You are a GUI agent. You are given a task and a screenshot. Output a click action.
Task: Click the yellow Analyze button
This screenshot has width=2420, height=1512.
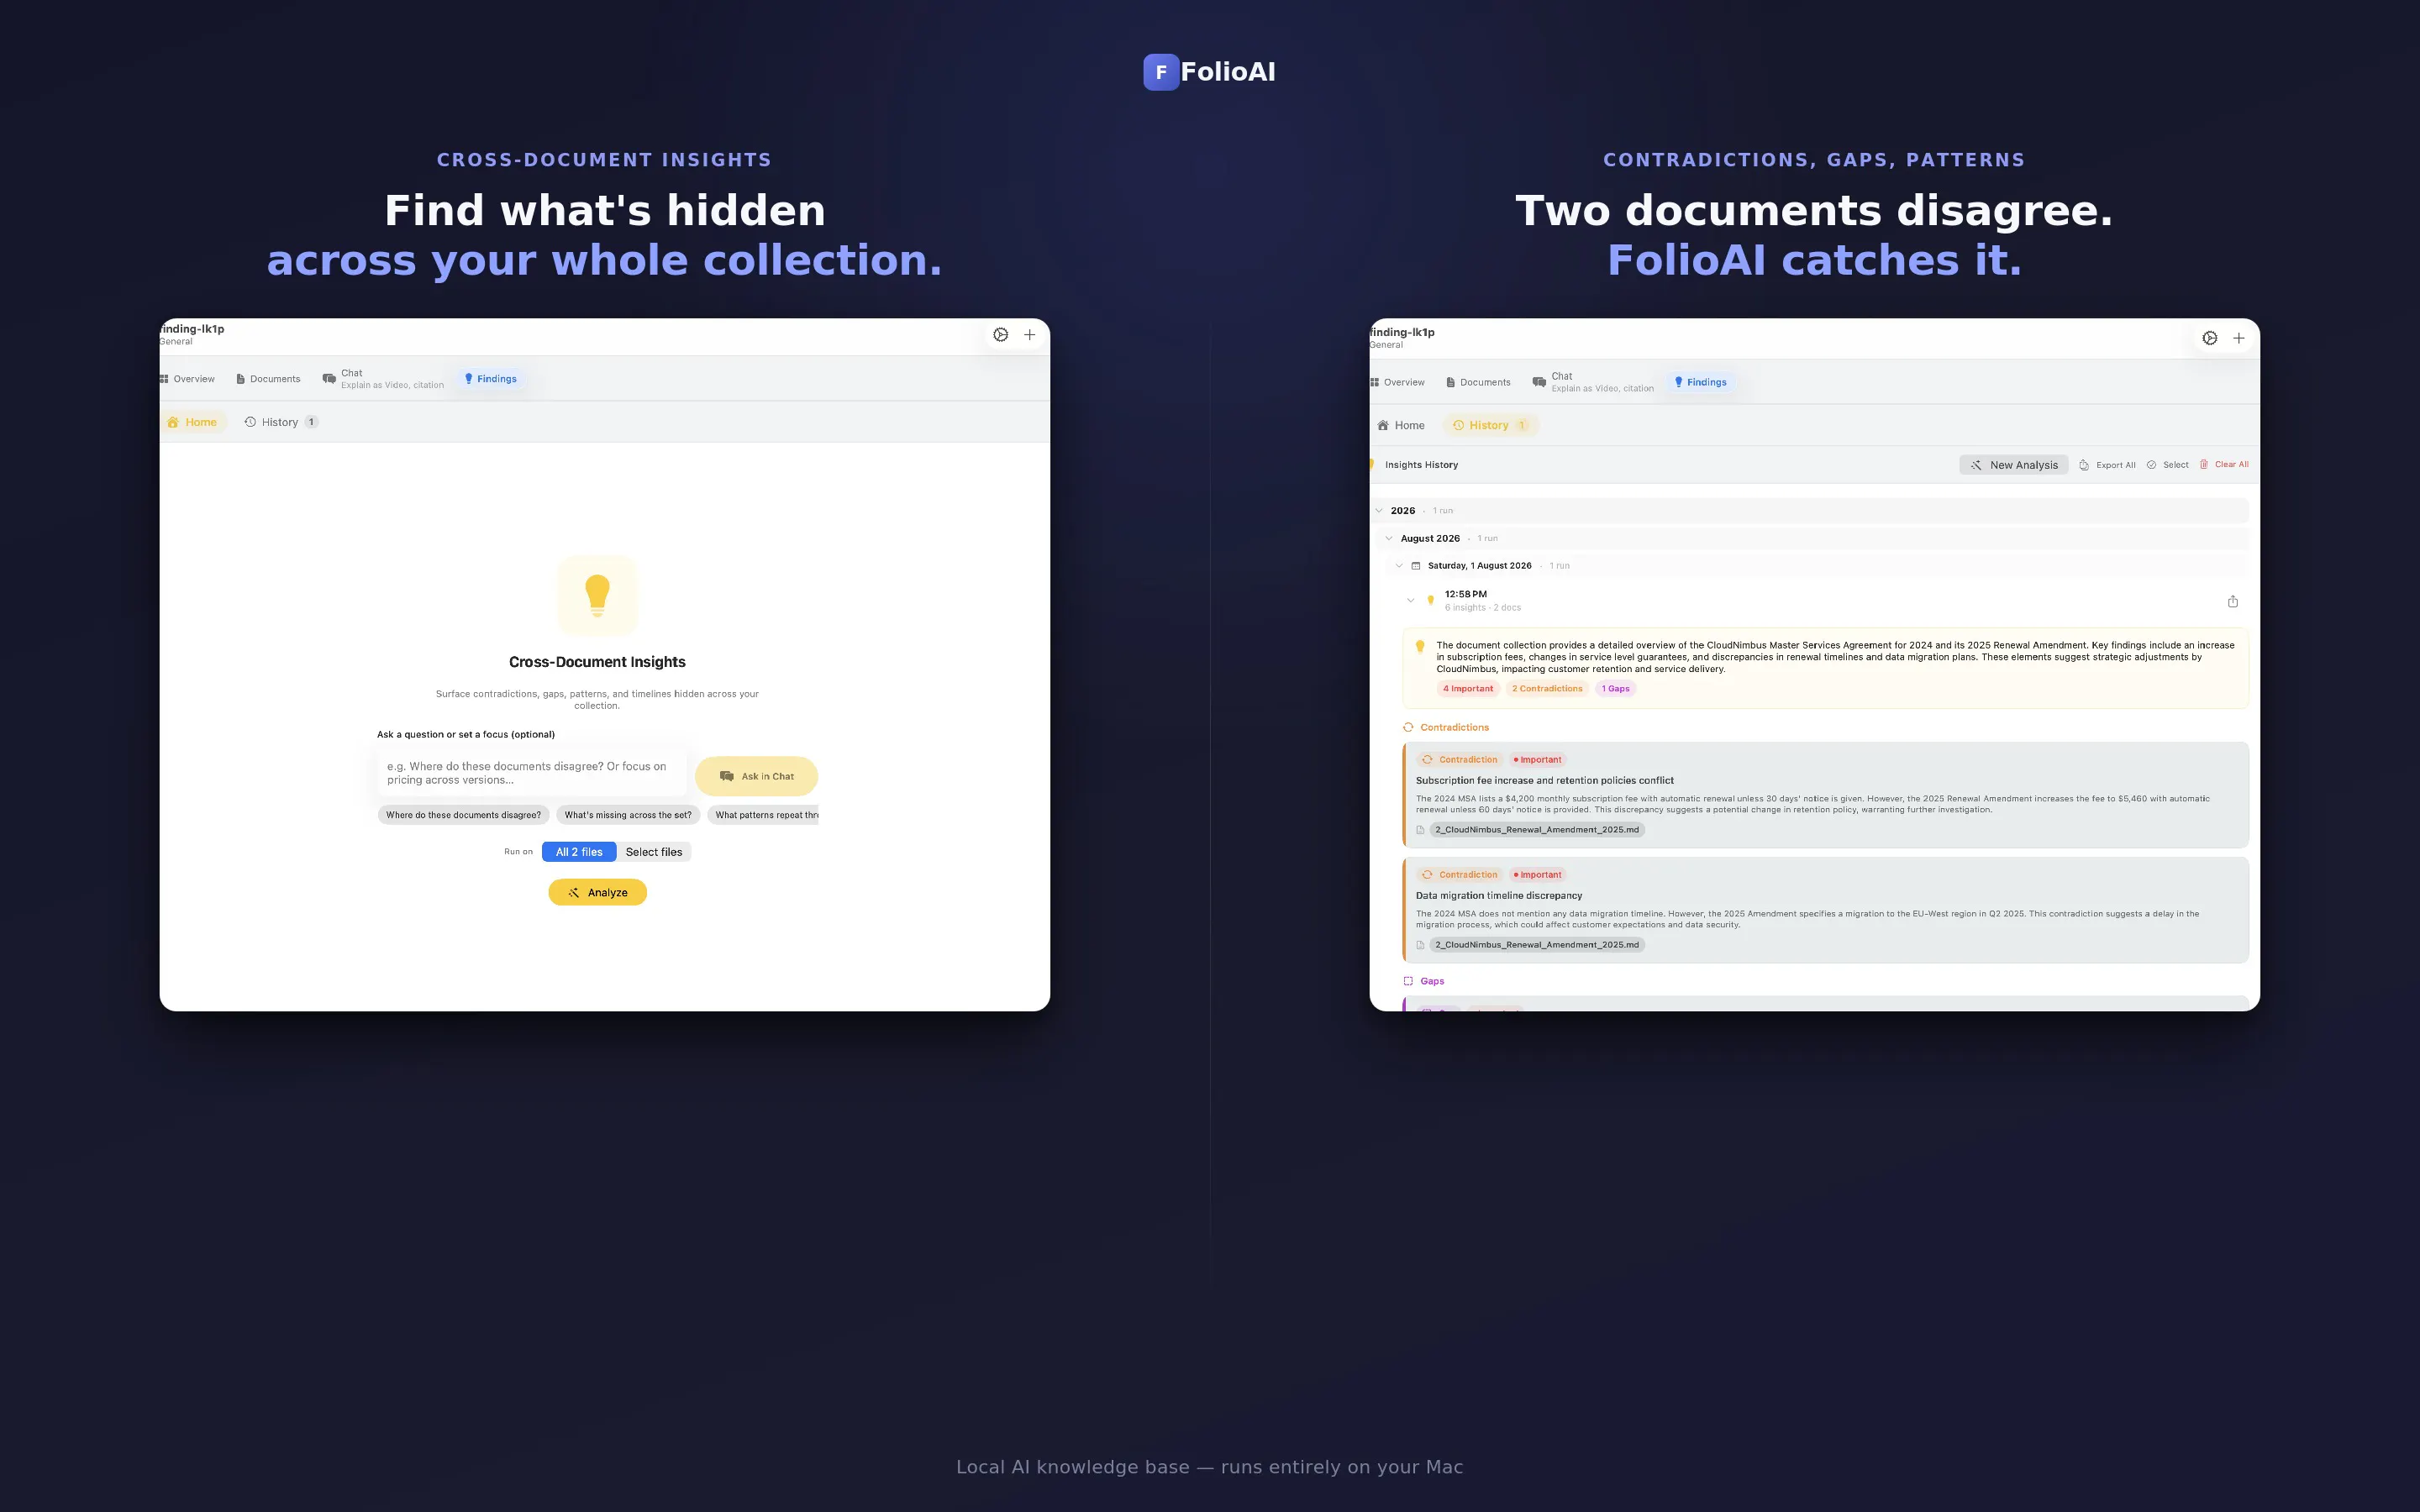pyautogui.click(x=597, y=892)
